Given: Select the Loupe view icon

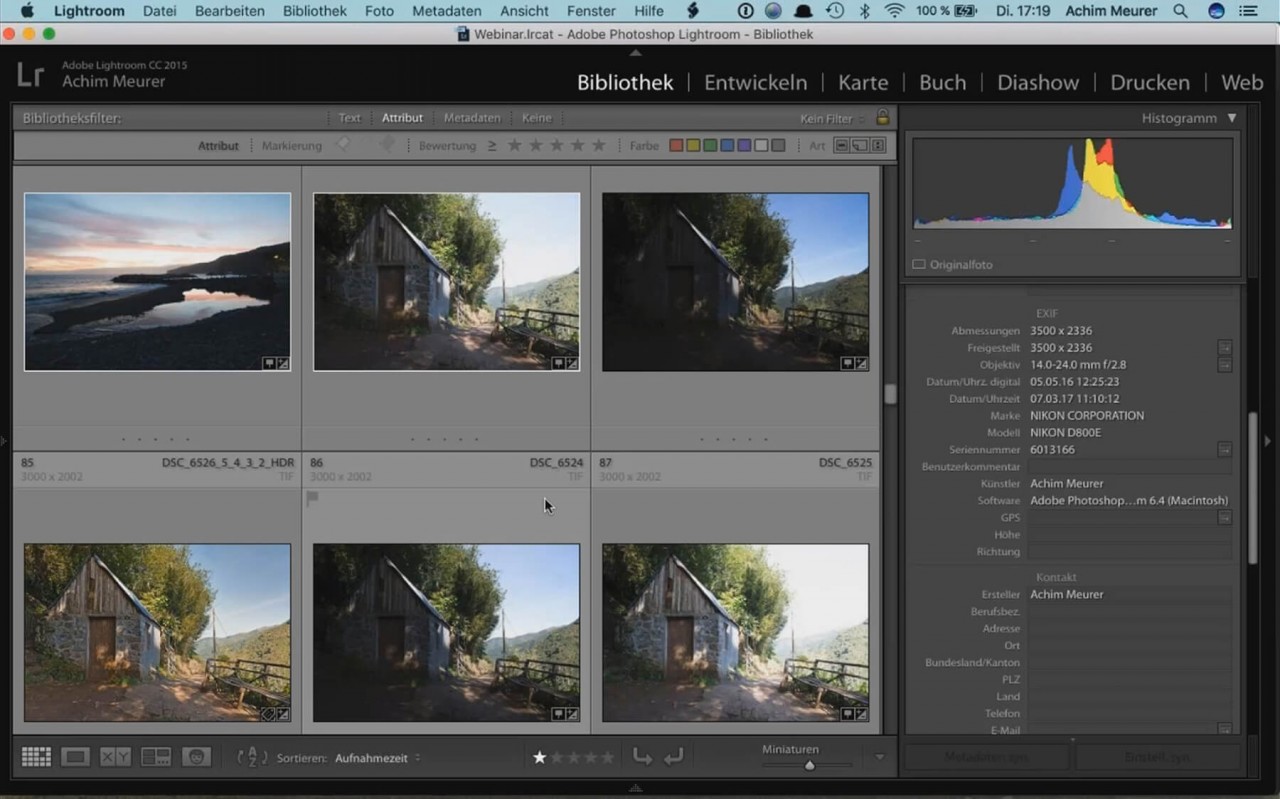Looking at the screenshot, I should coord(75,757).
